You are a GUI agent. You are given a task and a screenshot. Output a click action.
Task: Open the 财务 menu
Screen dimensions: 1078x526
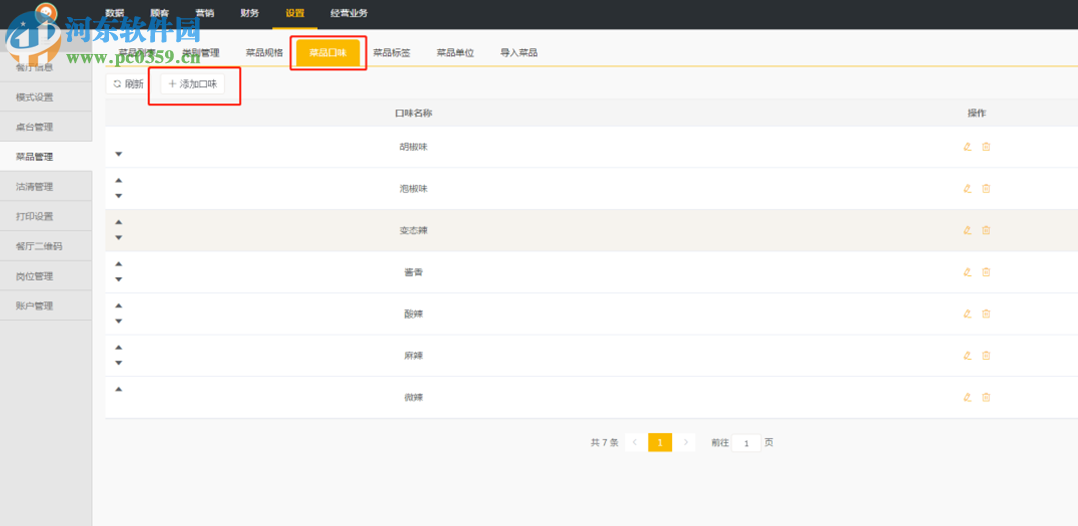click(x=250, y=13)
